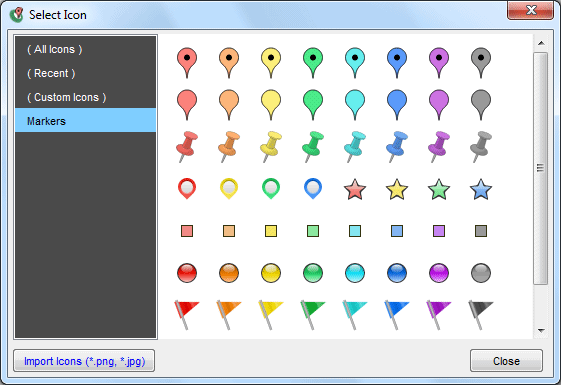The width and height of the screenshot is (561, 385).
Task: Select the red small square marker
Action: [187, 231]
